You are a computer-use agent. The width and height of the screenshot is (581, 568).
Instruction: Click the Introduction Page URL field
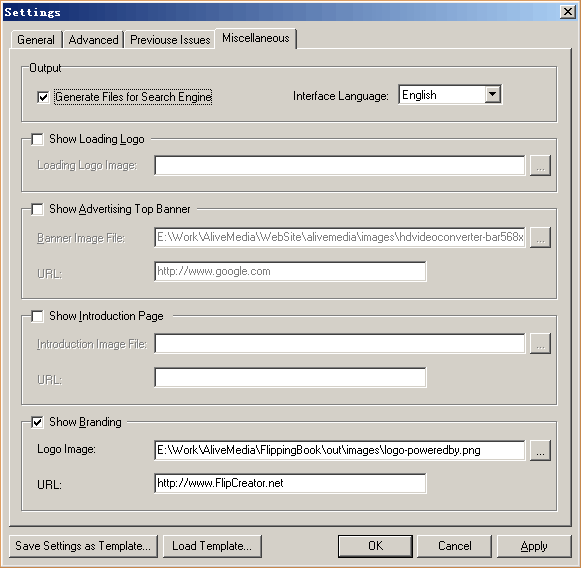pyautogui.click(x=290, y=378)
